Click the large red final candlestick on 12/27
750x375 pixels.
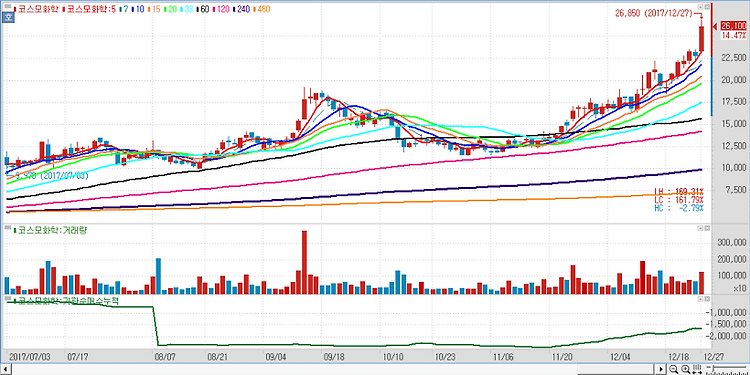click(702, 38)
